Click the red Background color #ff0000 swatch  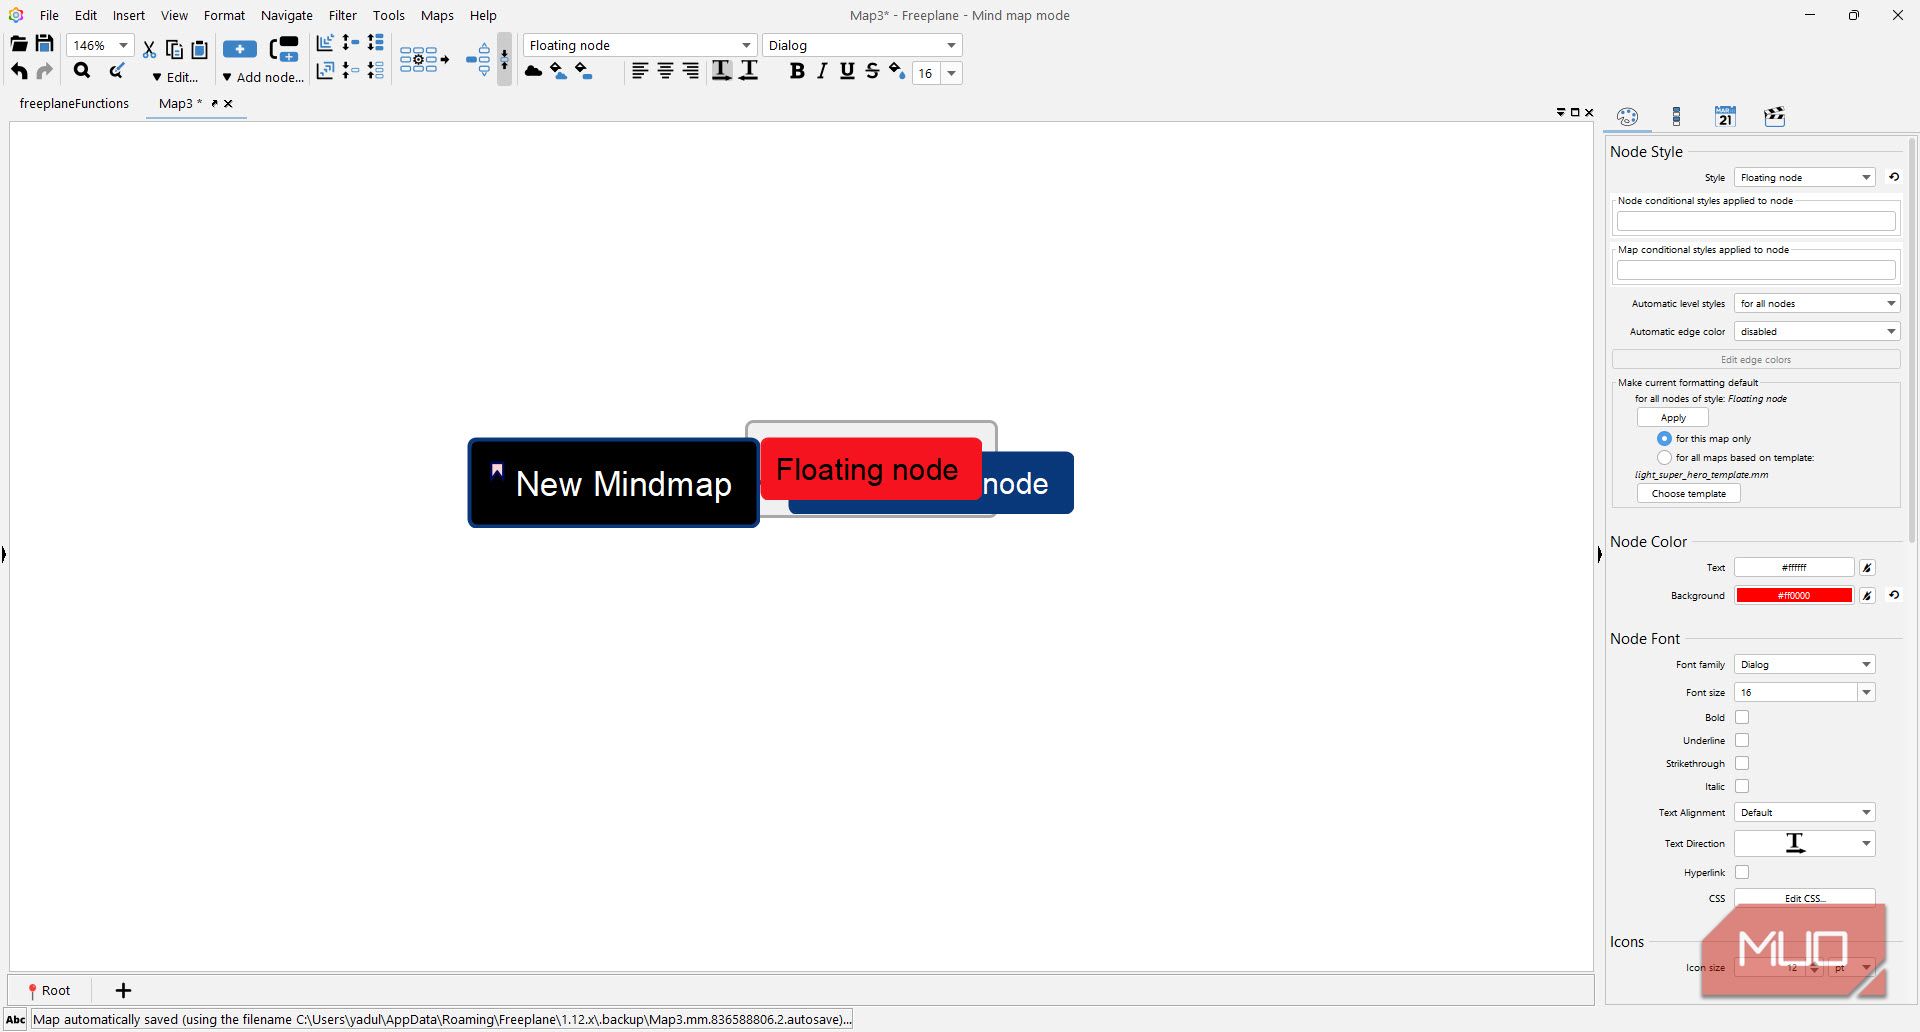pyautogui.click(x=1794, y=596)
